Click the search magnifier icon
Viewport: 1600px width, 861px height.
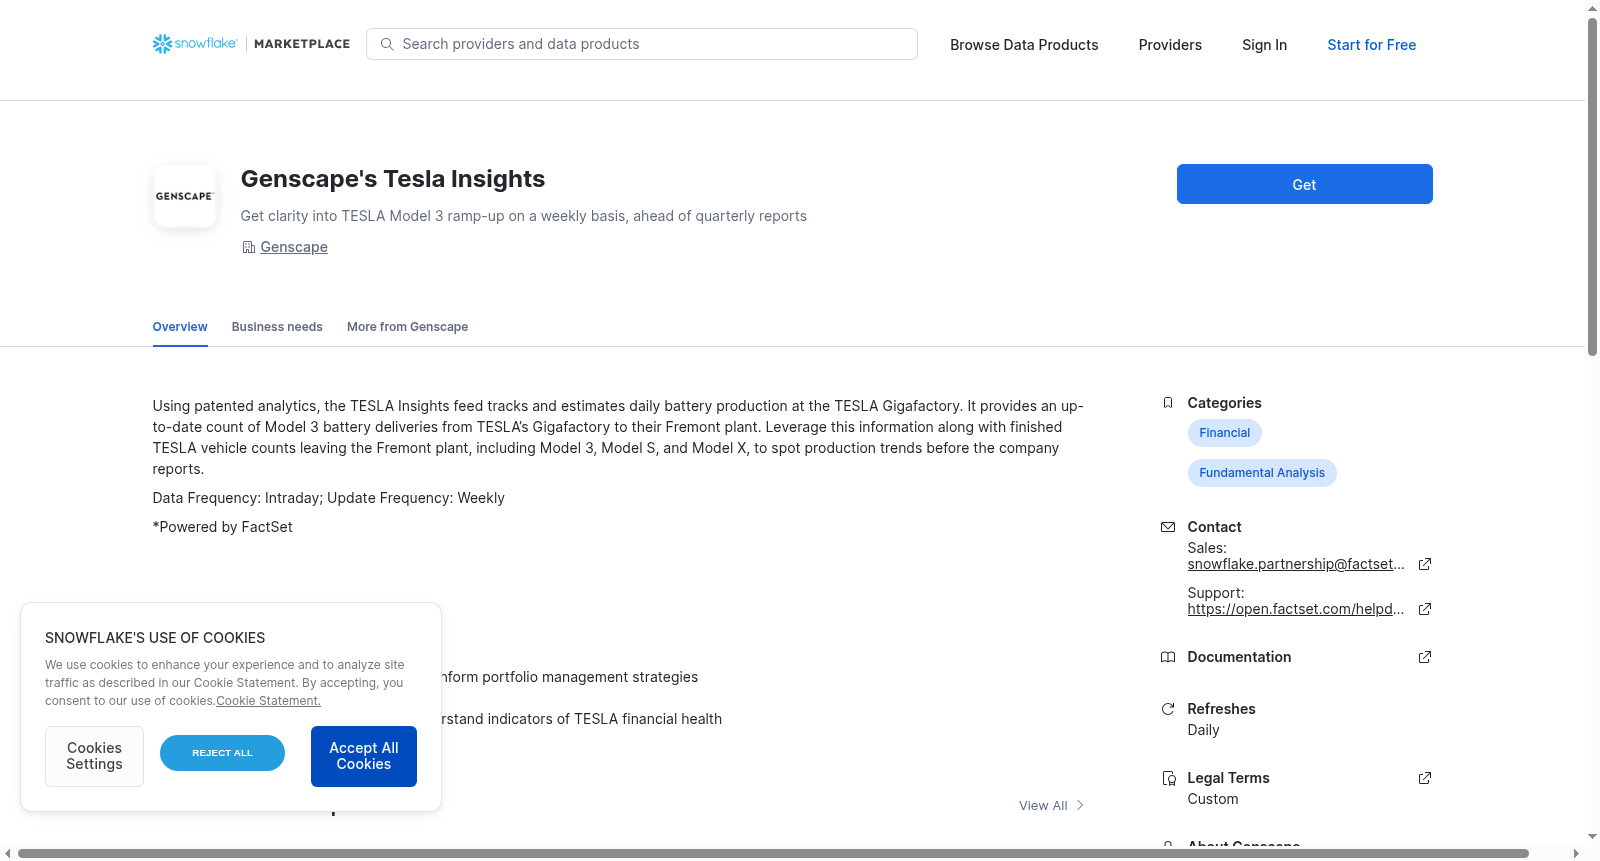387,44
